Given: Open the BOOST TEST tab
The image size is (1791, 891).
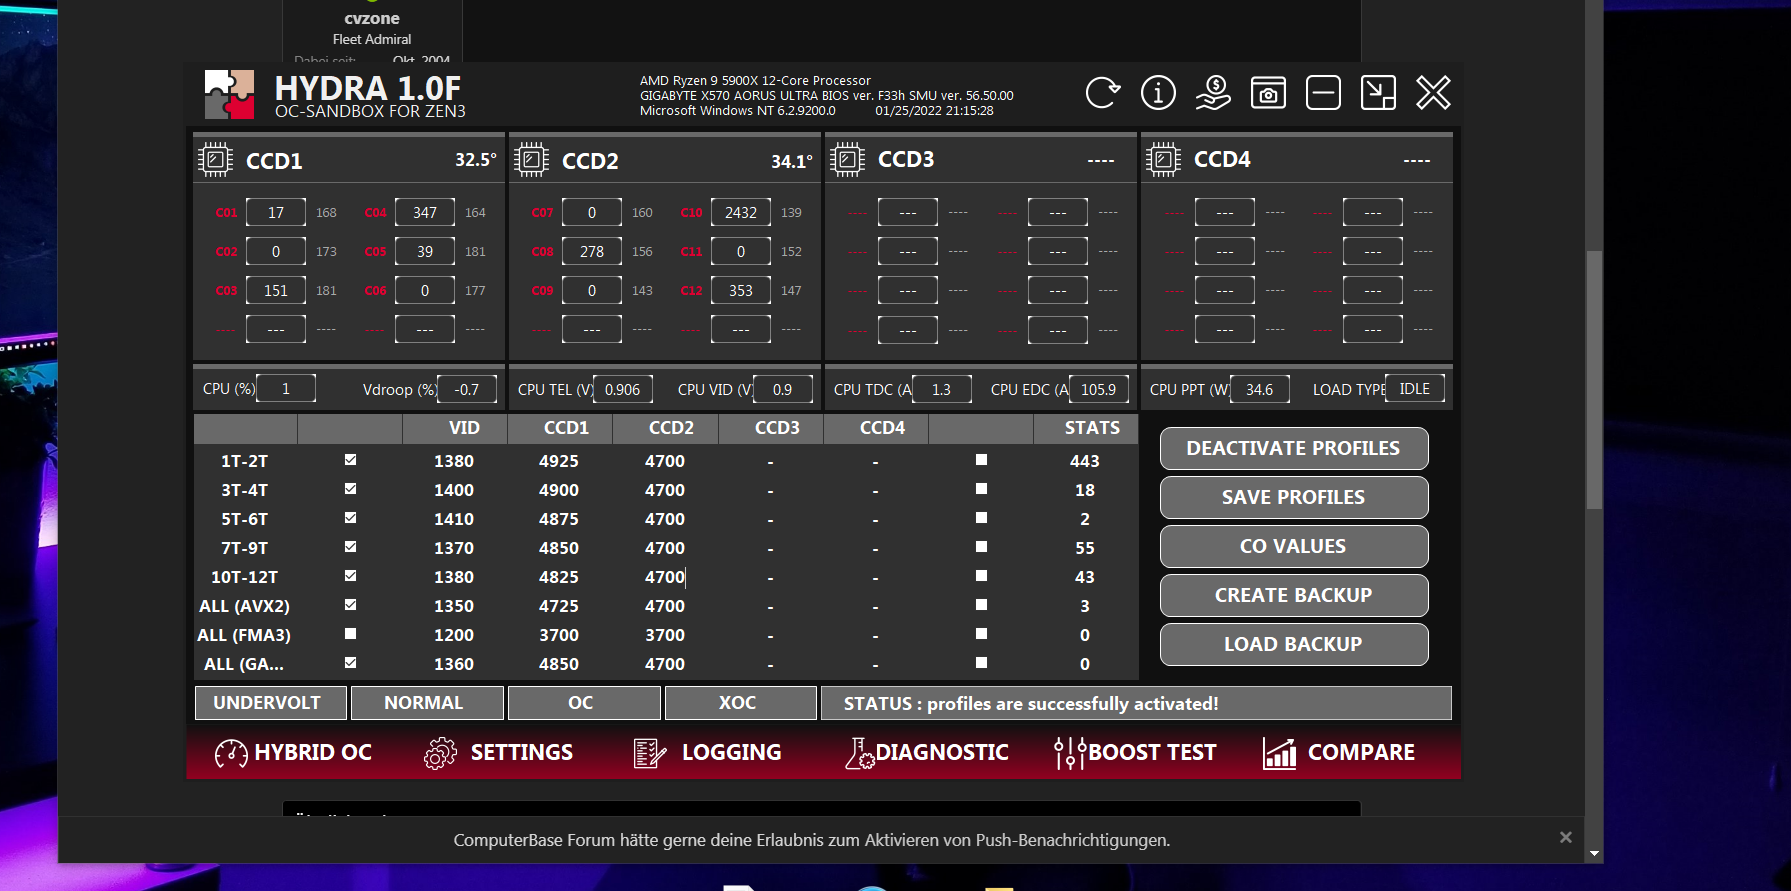Looking at the screenshot, I should [1135, 753].
